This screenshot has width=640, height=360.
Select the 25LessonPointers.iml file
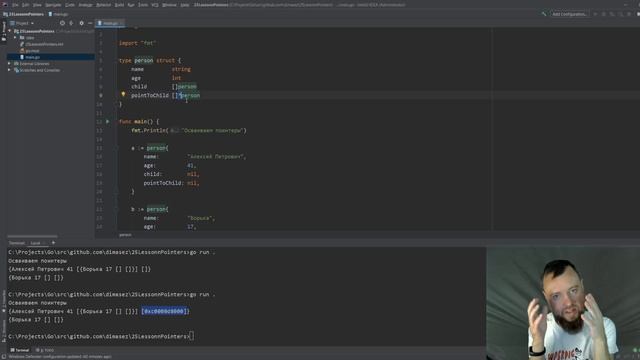tap(44, 44)
